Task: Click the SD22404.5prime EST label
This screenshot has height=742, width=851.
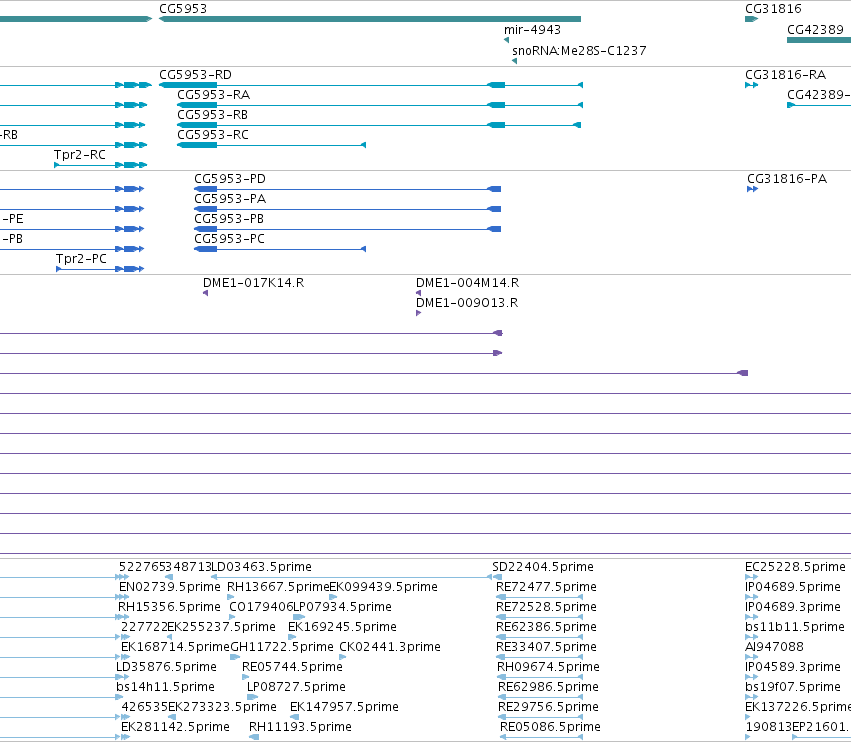Action: pos(543,567)
